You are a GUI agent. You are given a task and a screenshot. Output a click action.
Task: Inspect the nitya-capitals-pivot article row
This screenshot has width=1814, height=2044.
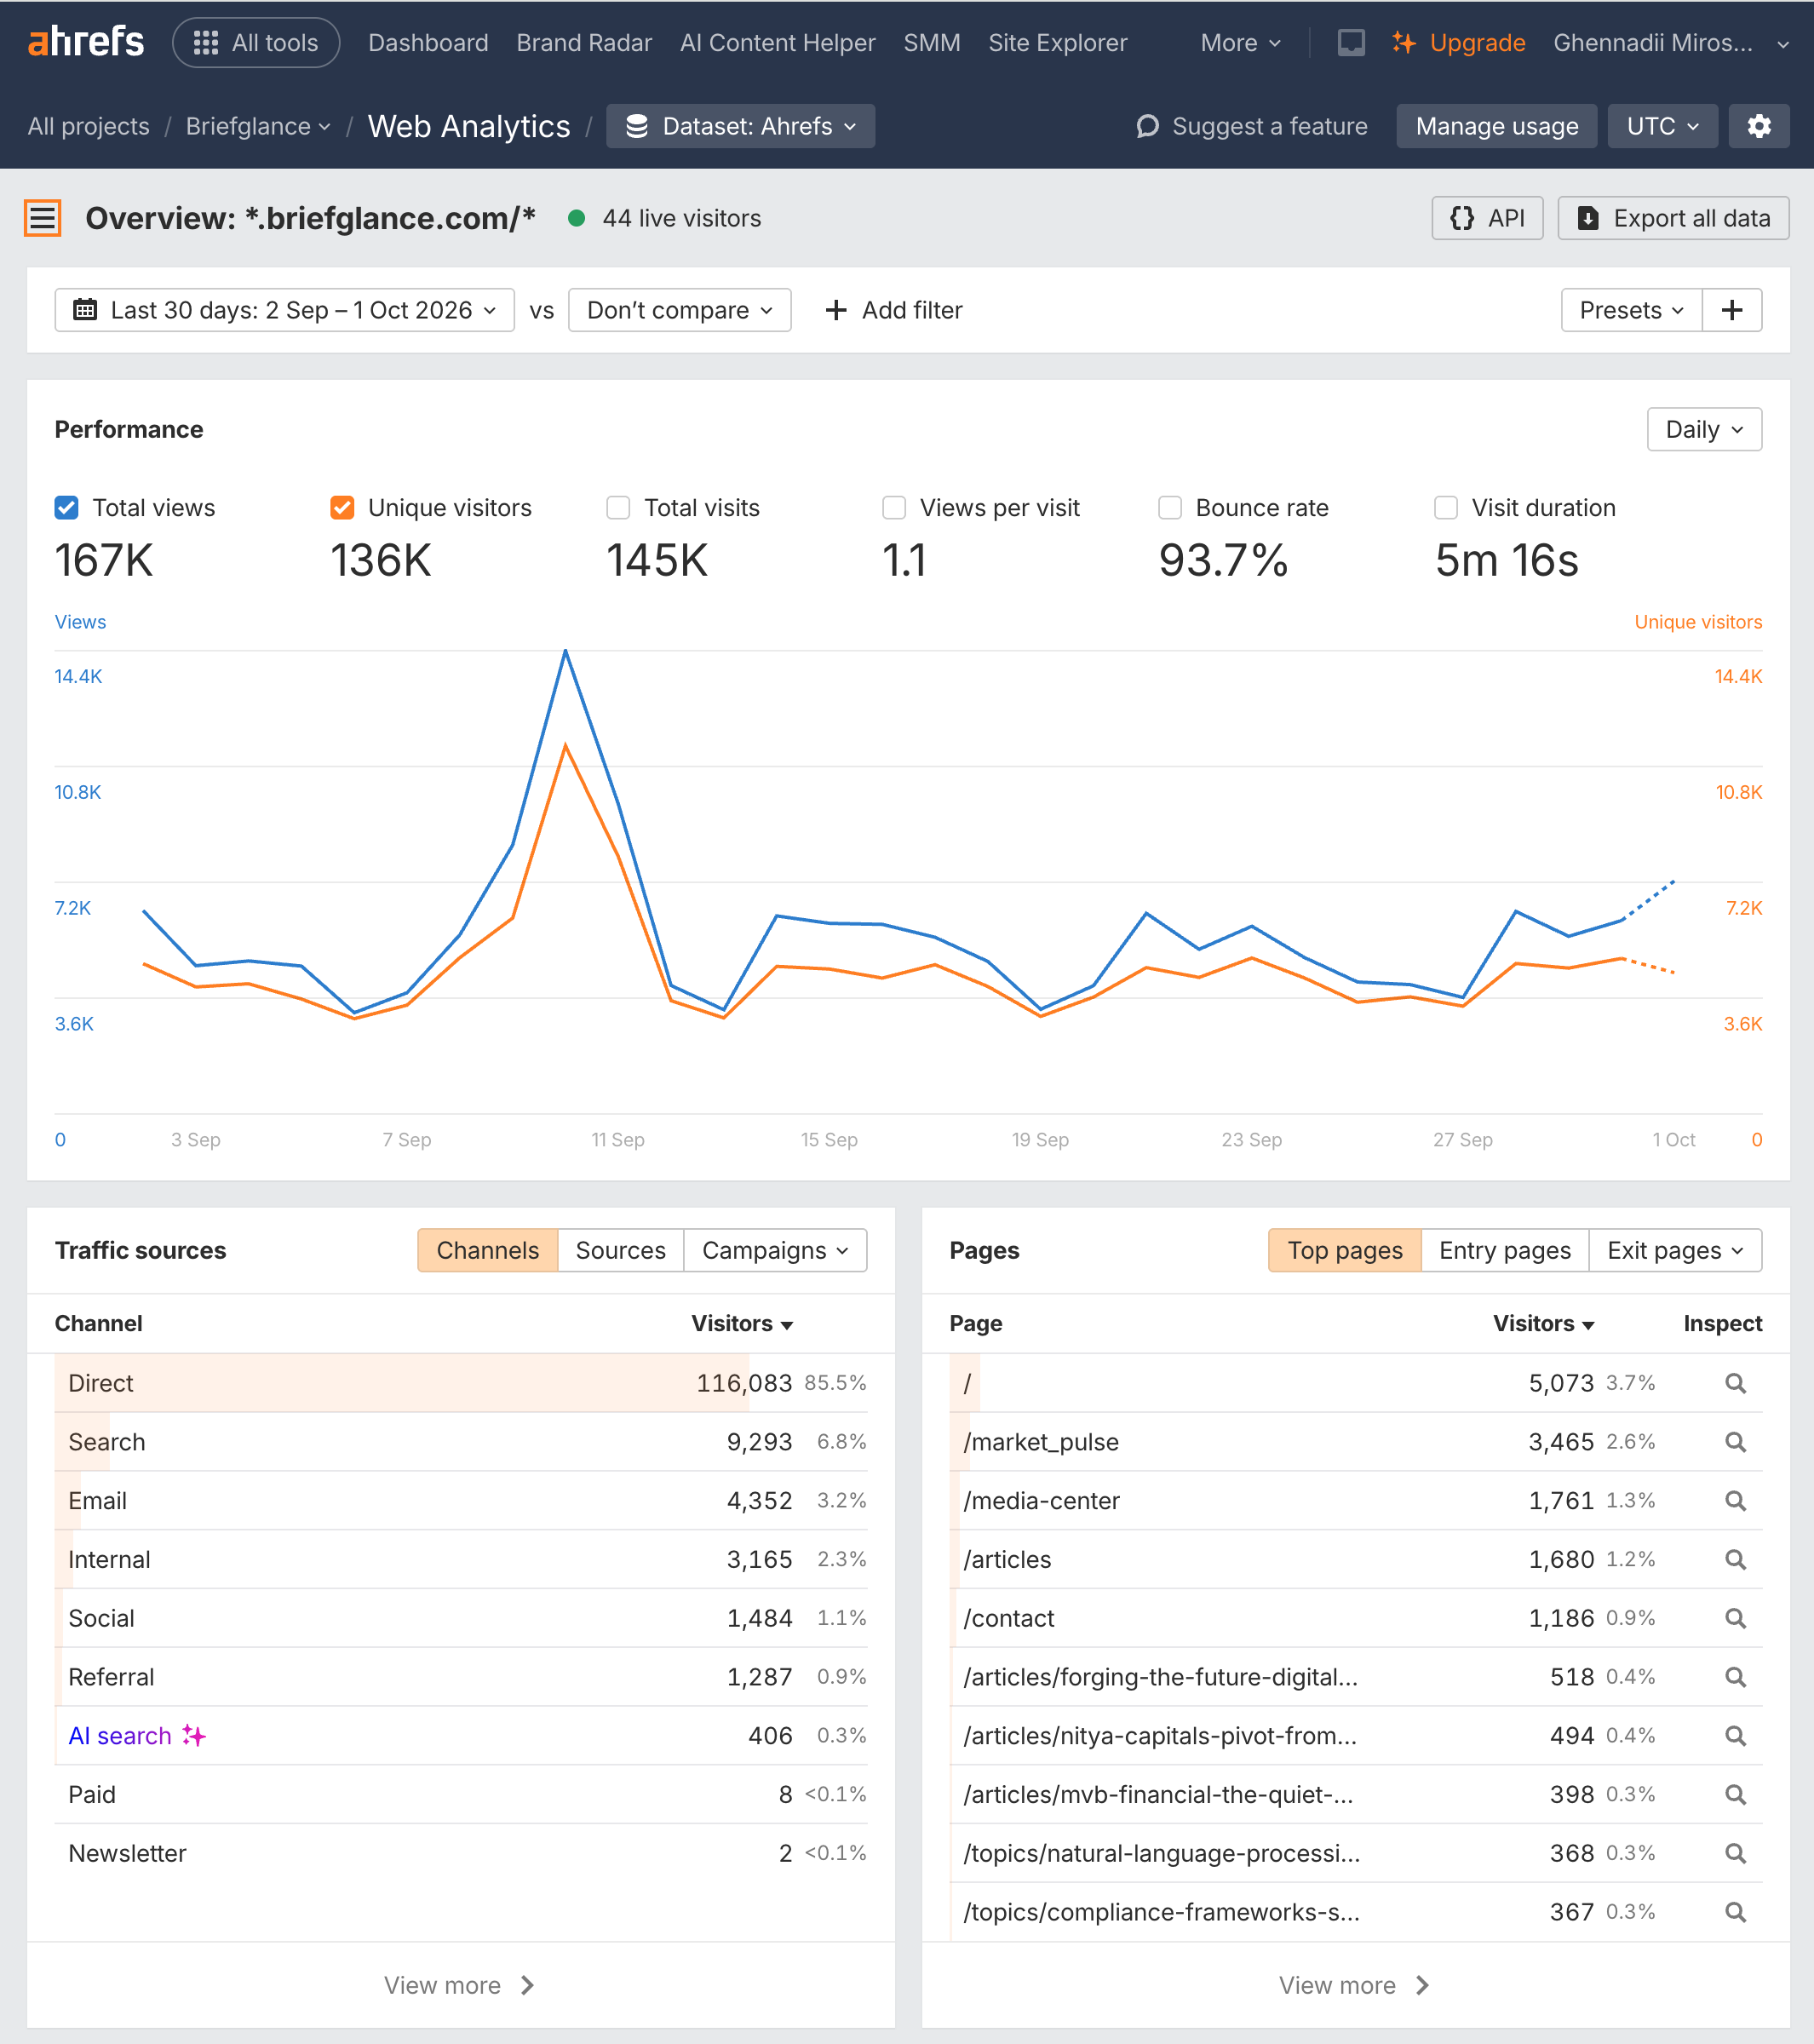click(1735, 1736)
